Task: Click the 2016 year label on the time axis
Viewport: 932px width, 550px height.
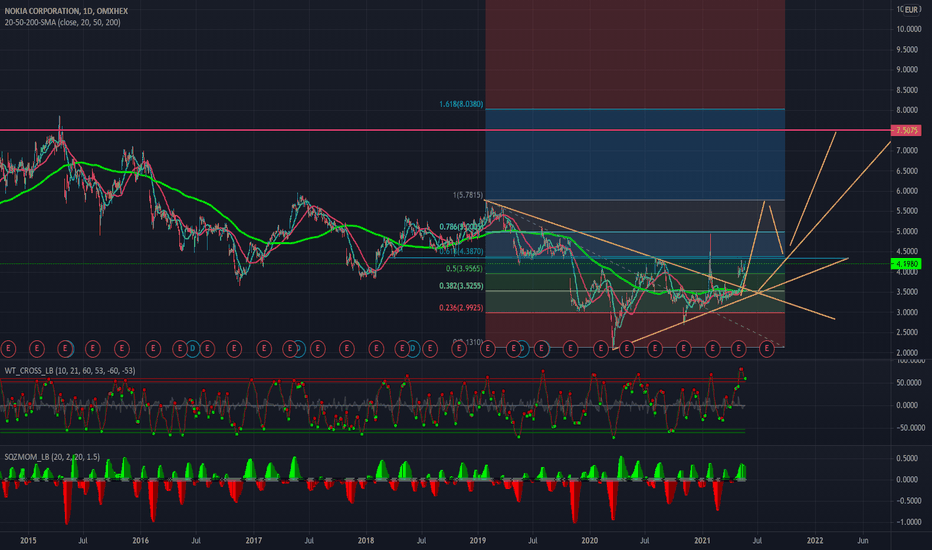Action: click(140, 540)
